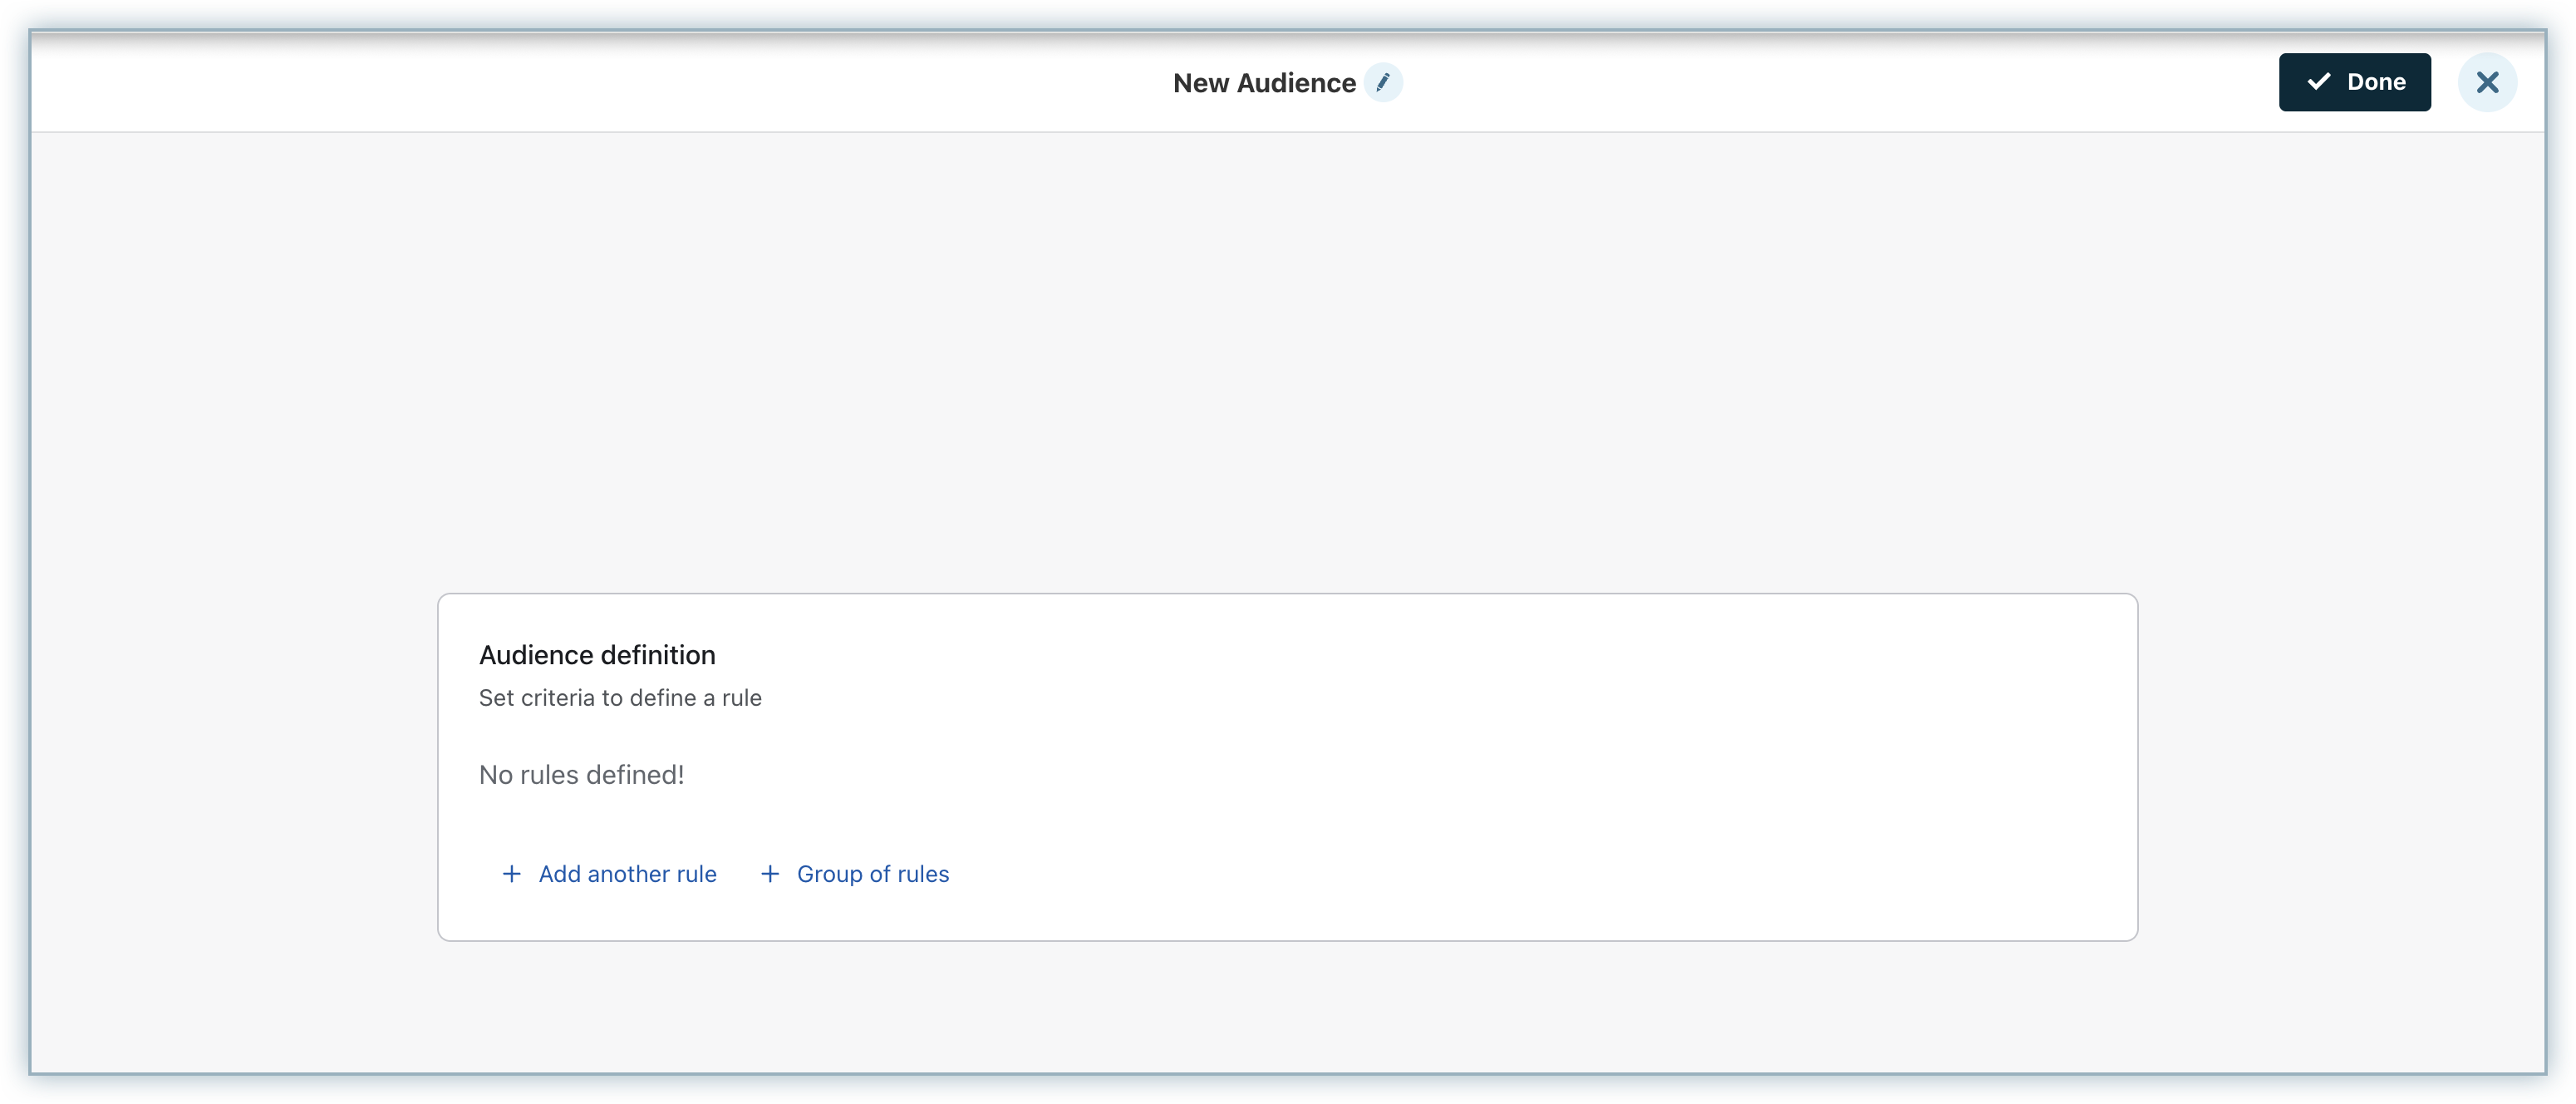Viewport: 2576px width, 1104px height.
Task: Click the word 'Group' in Group of rules
Action: point(829,874)
